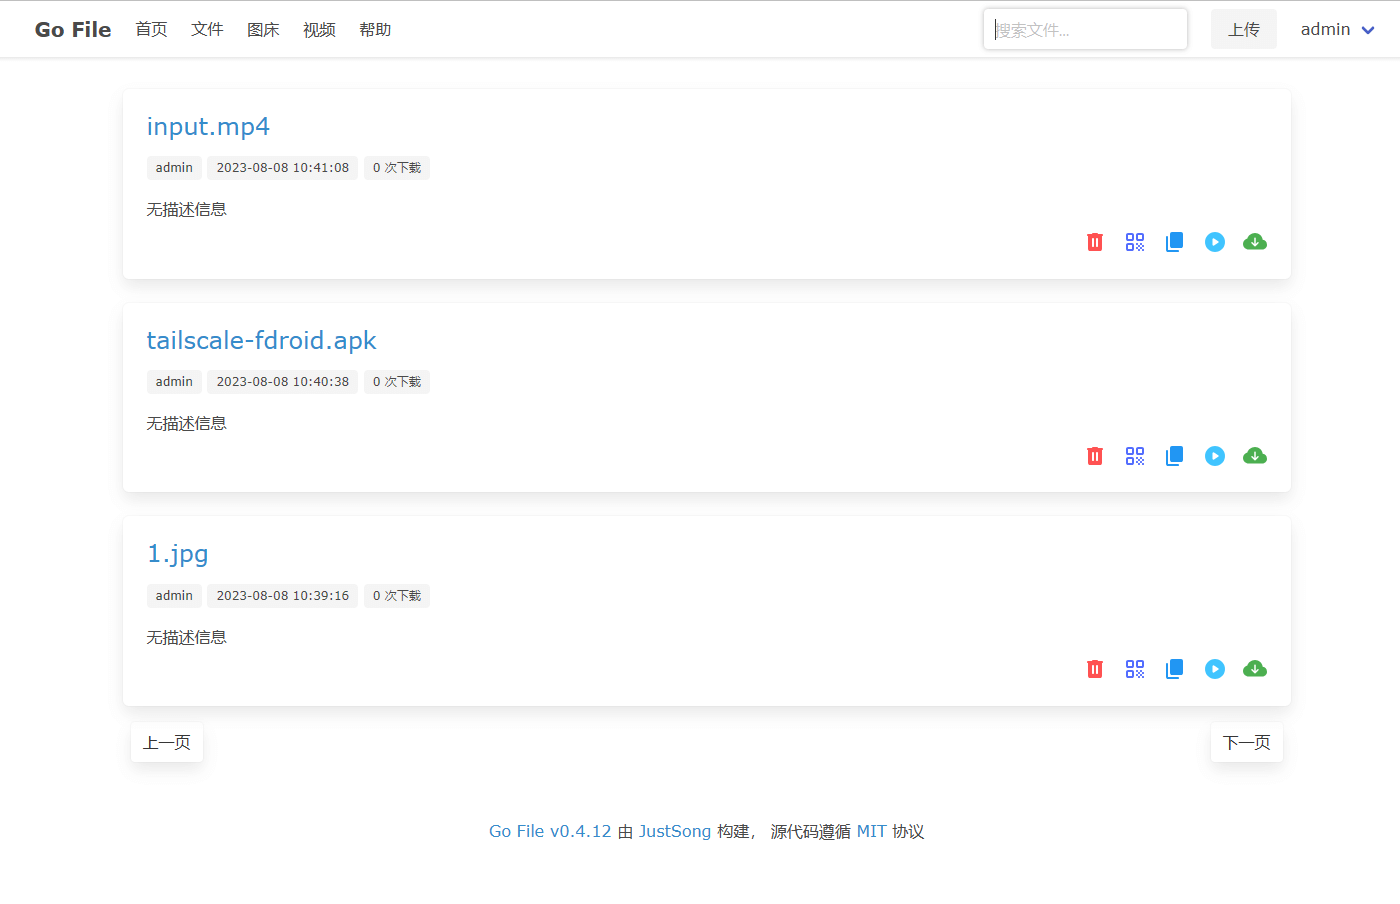
Task: Download 1.jpg via the cloud icon
Action: [1254, 668]
